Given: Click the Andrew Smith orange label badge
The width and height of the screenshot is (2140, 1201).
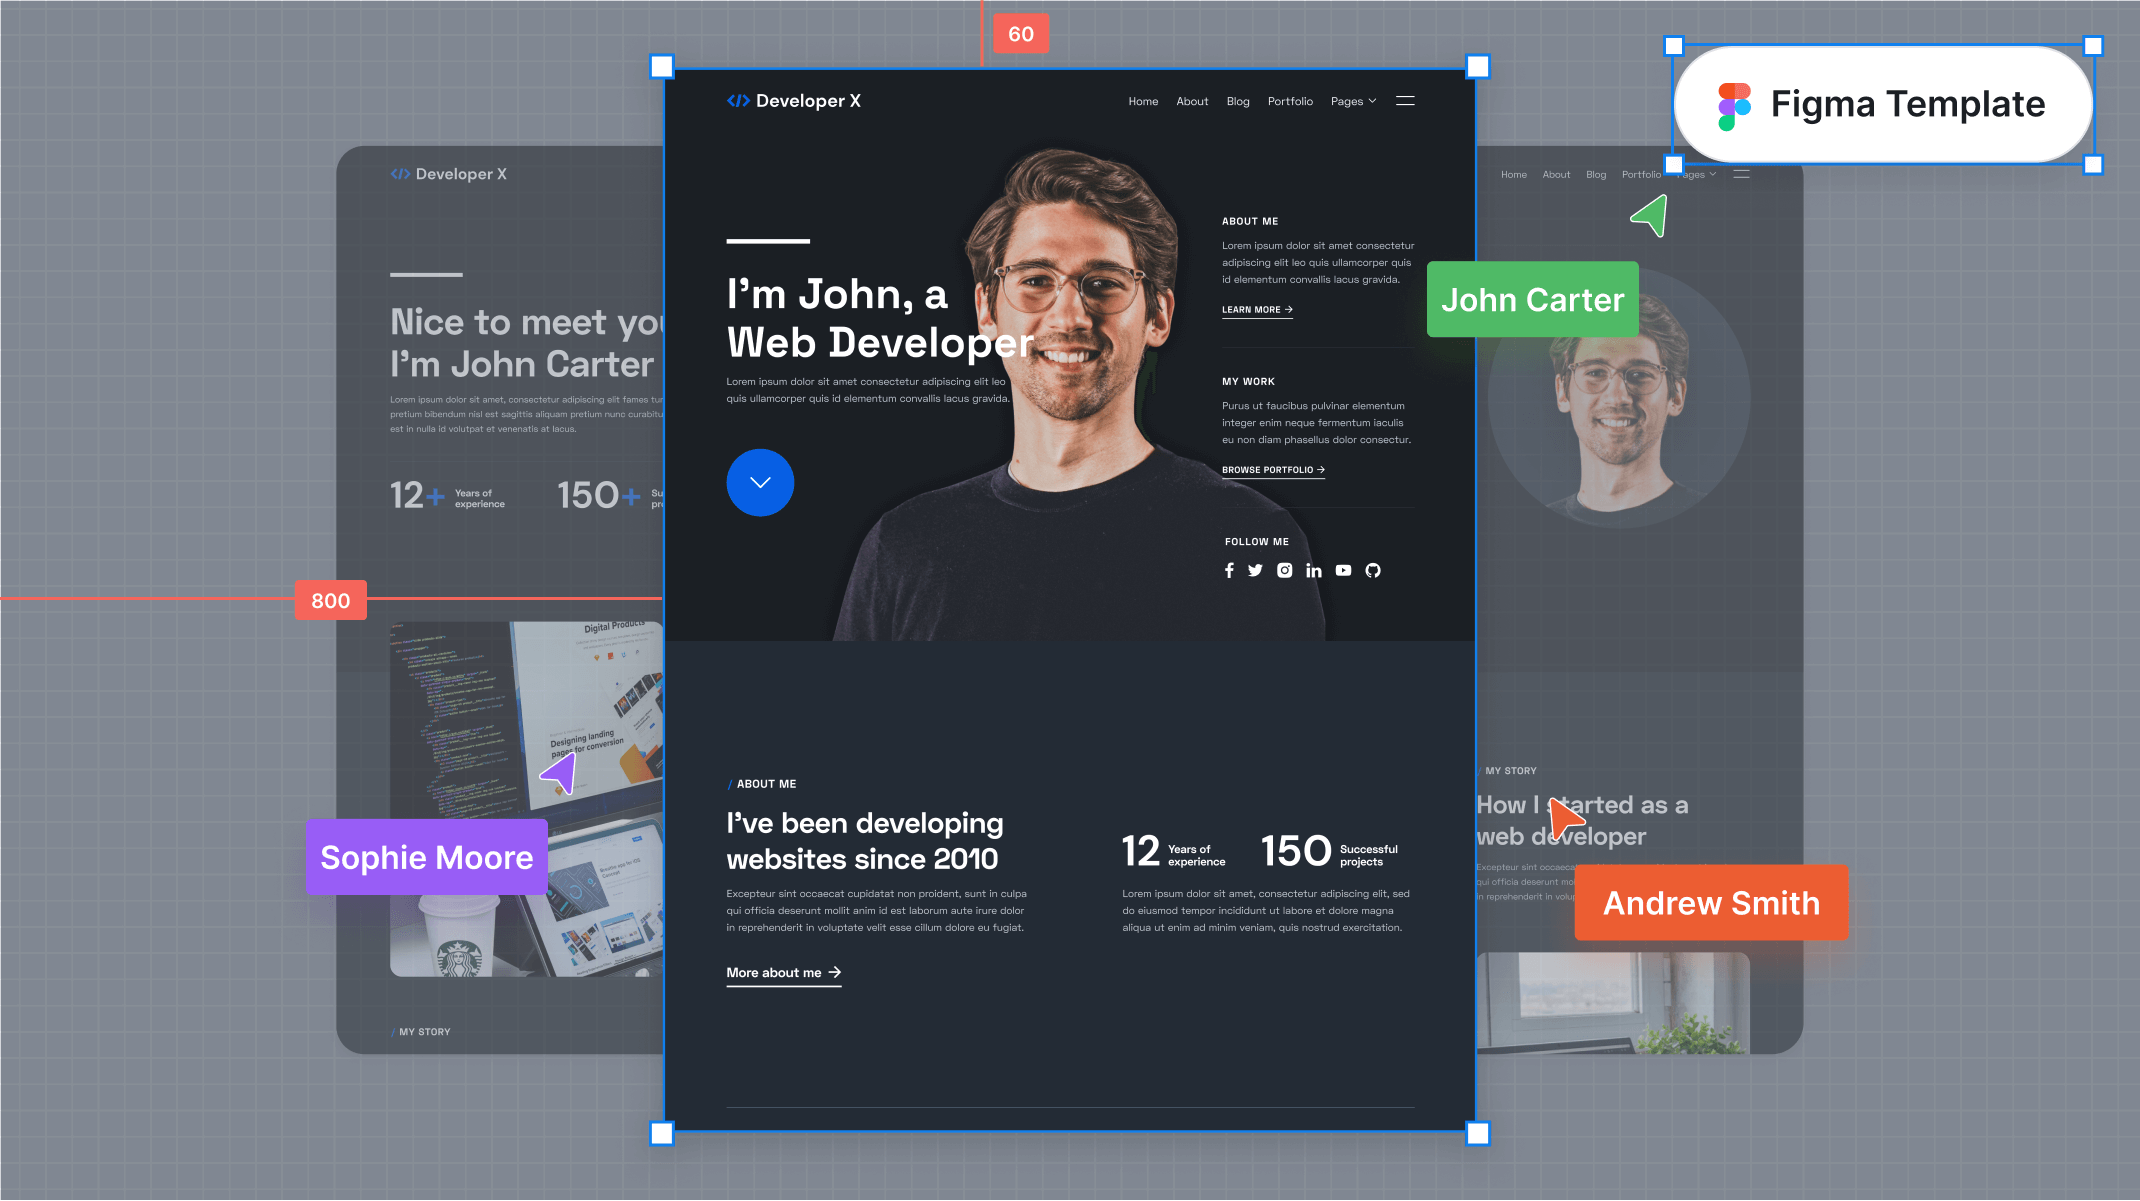Looking at the screenshot, I should (x=1709, y=903).
